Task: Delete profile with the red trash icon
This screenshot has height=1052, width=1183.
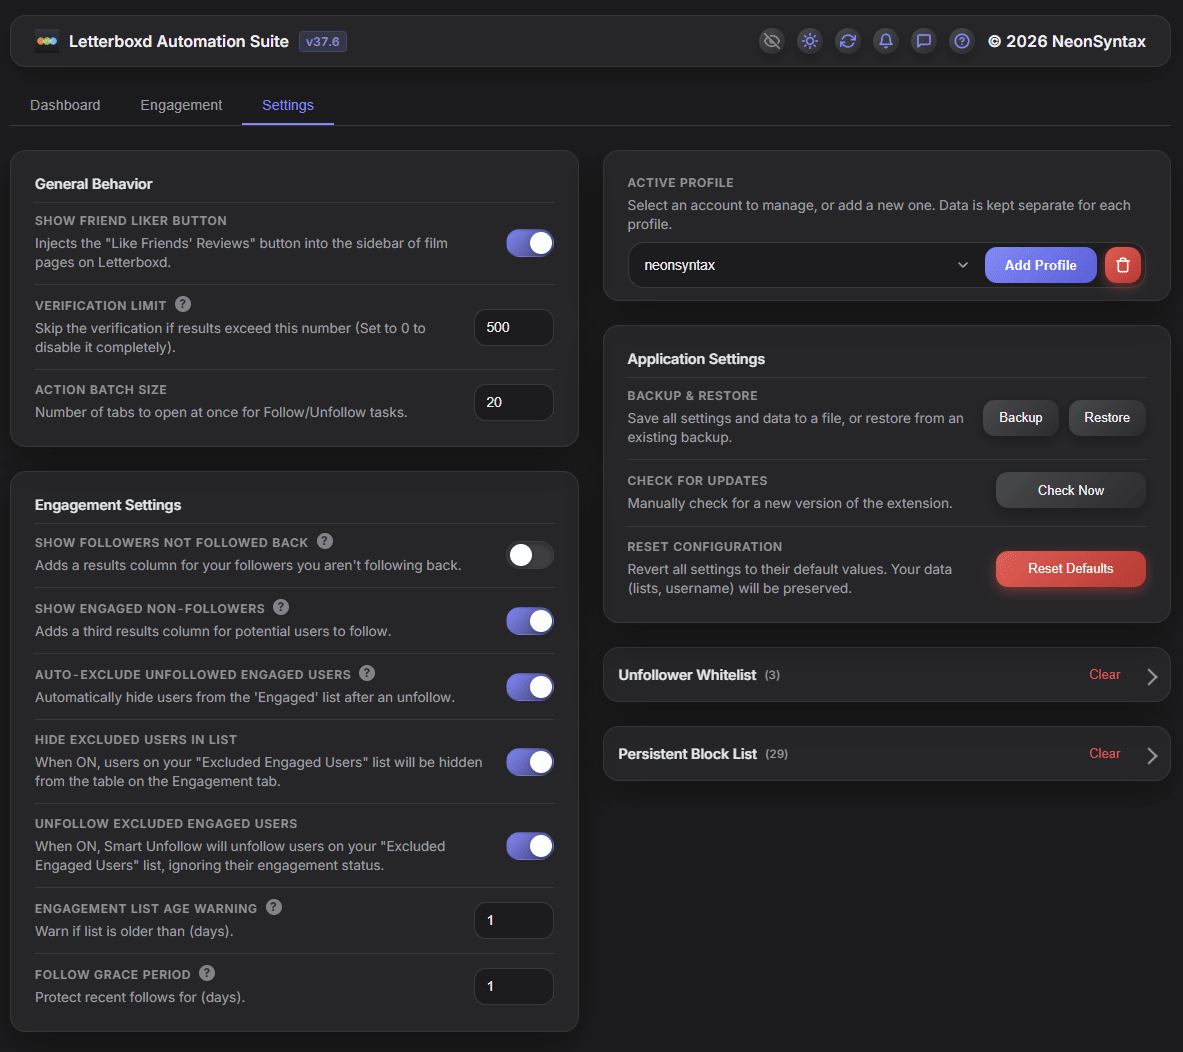Action: point(1123,265)
